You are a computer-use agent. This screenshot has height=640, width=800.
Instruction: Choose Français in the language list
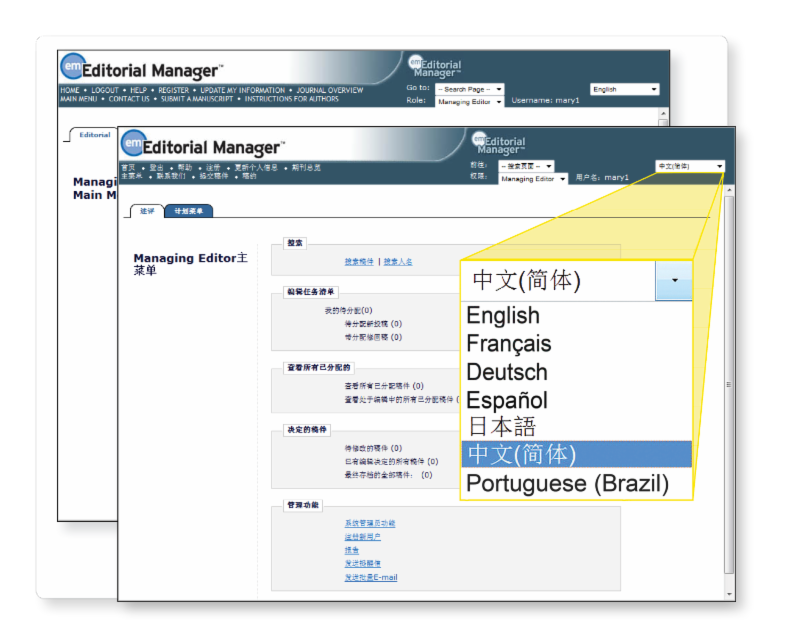pos(508,344)
